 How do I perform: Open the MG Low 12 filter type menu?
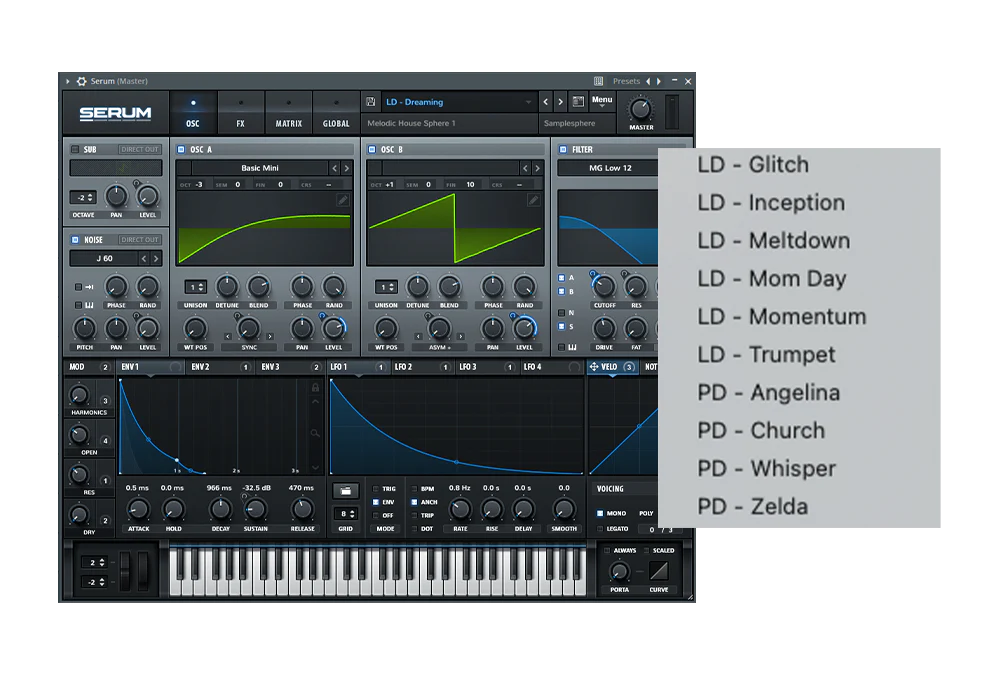[x=610, y=168]
